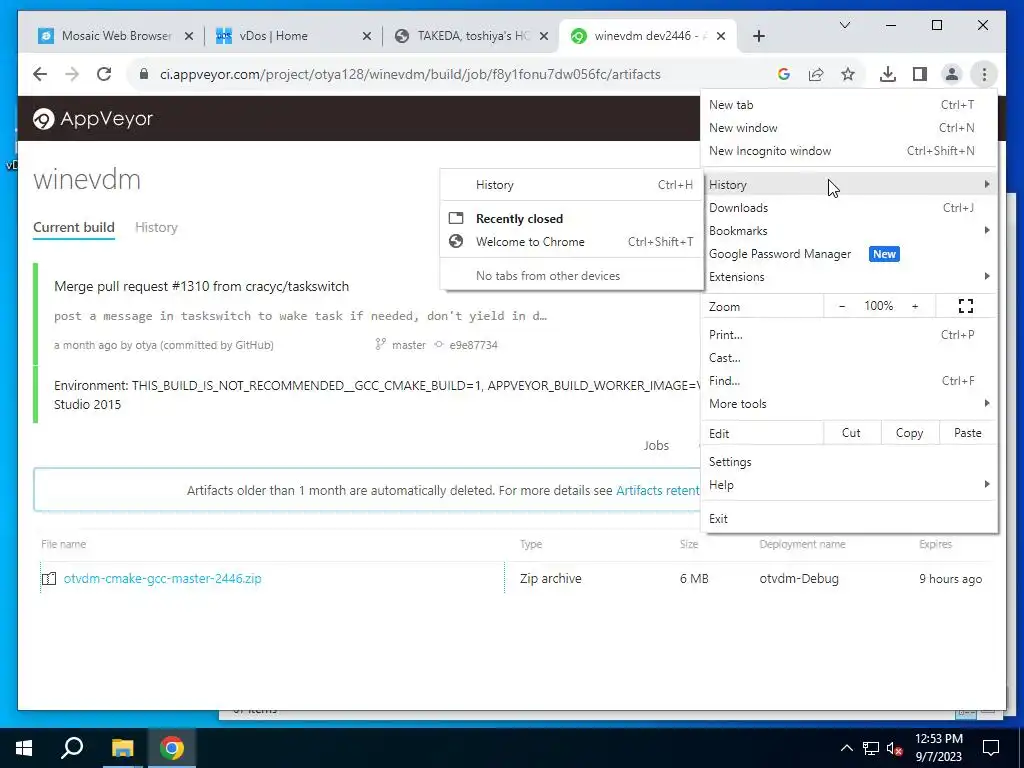Go back with the browser back arrow
Image resolution: width=1024 pixels, height=768 pixels.
40,74
